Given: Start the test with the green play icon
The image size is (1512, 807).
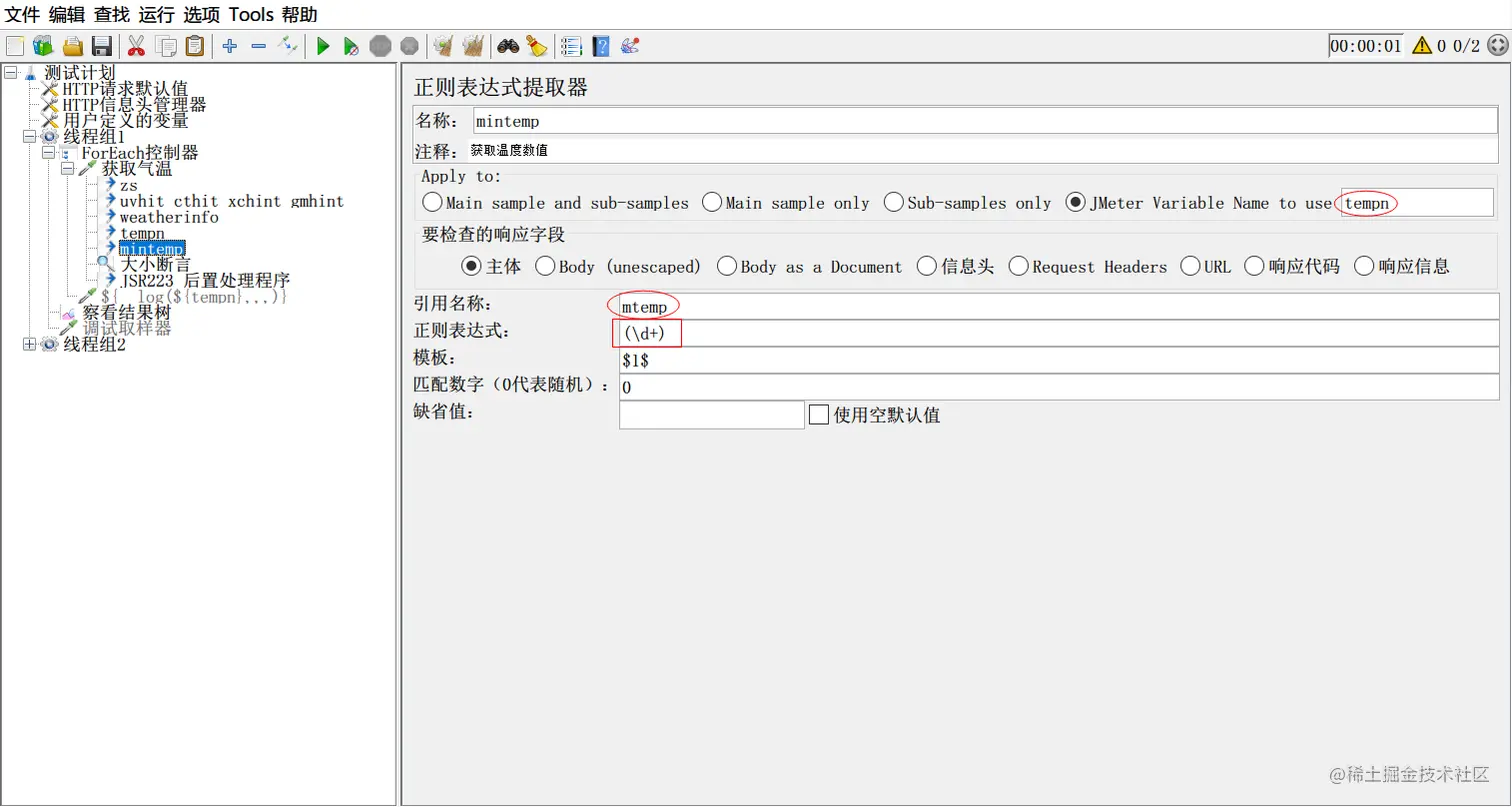Looking at the screenshot, I should pos(322,45).
